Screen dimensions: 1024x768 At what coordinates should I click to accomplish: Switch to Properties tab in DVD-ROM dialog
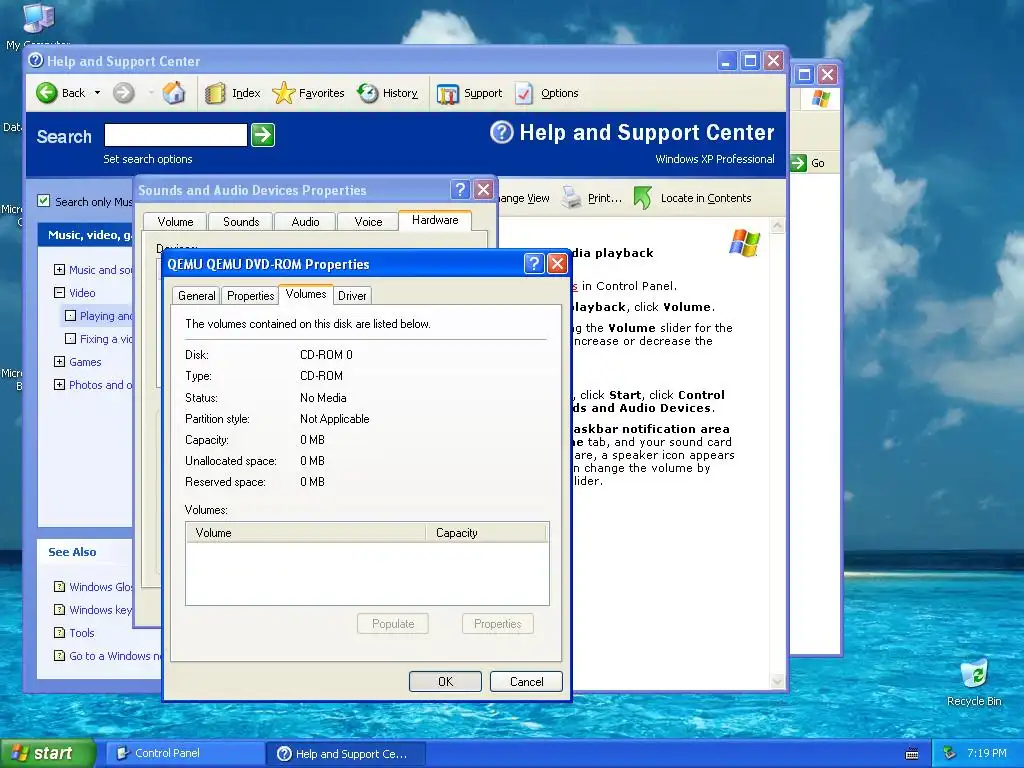tap(250, 296)
